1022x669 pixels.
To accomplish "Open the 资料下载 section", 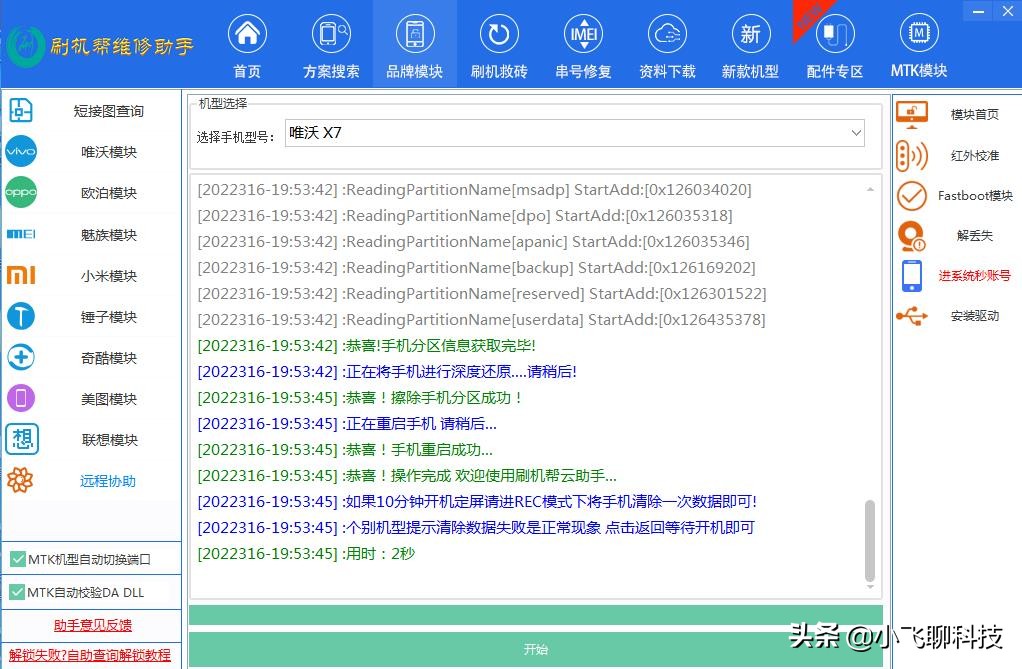I will pyautogui.click(x=666, y=43).
